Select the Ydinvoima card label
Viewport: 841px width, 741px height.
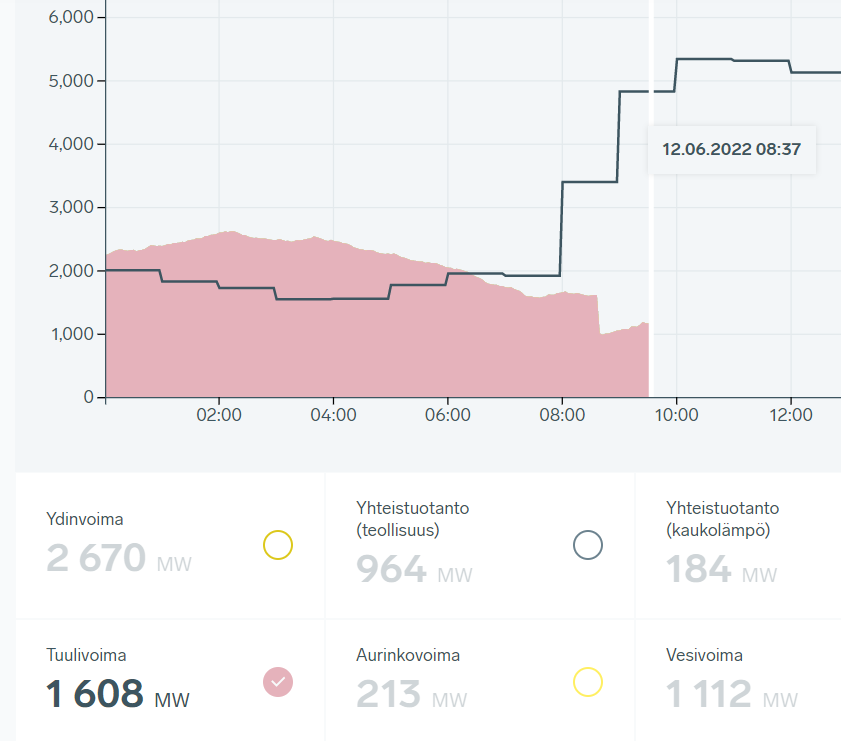tap(85, 519)
